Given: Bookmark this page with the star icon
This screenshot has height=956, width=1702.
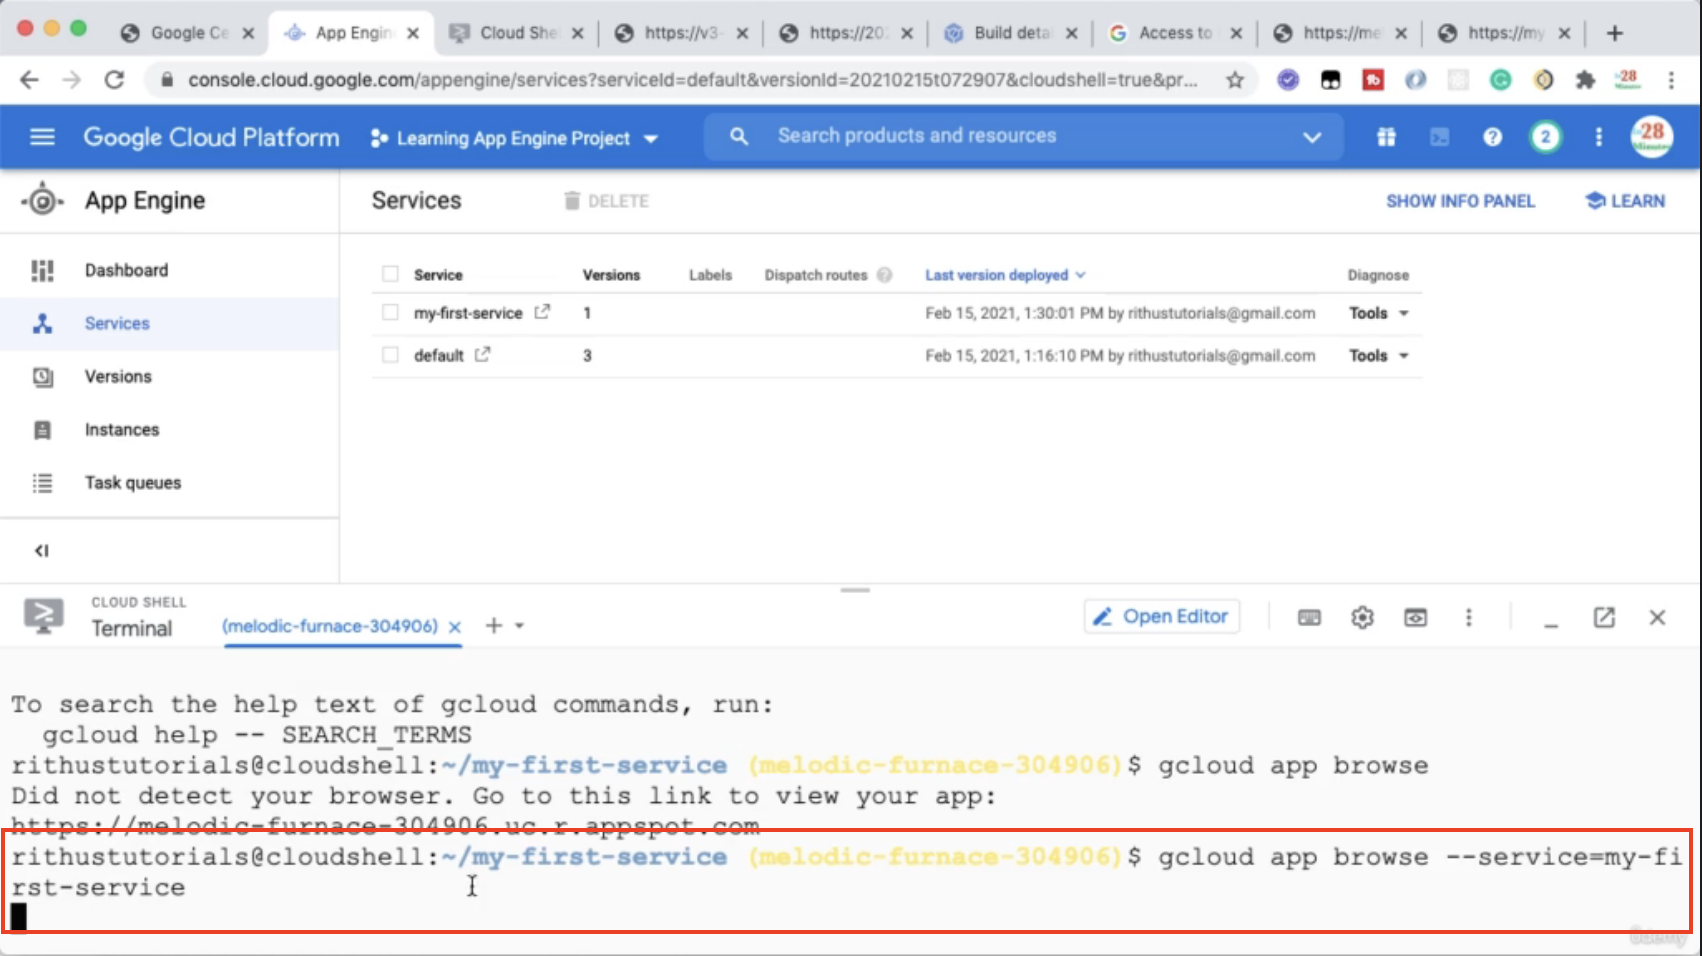Looking at the screenshot, I should 1235,80.
